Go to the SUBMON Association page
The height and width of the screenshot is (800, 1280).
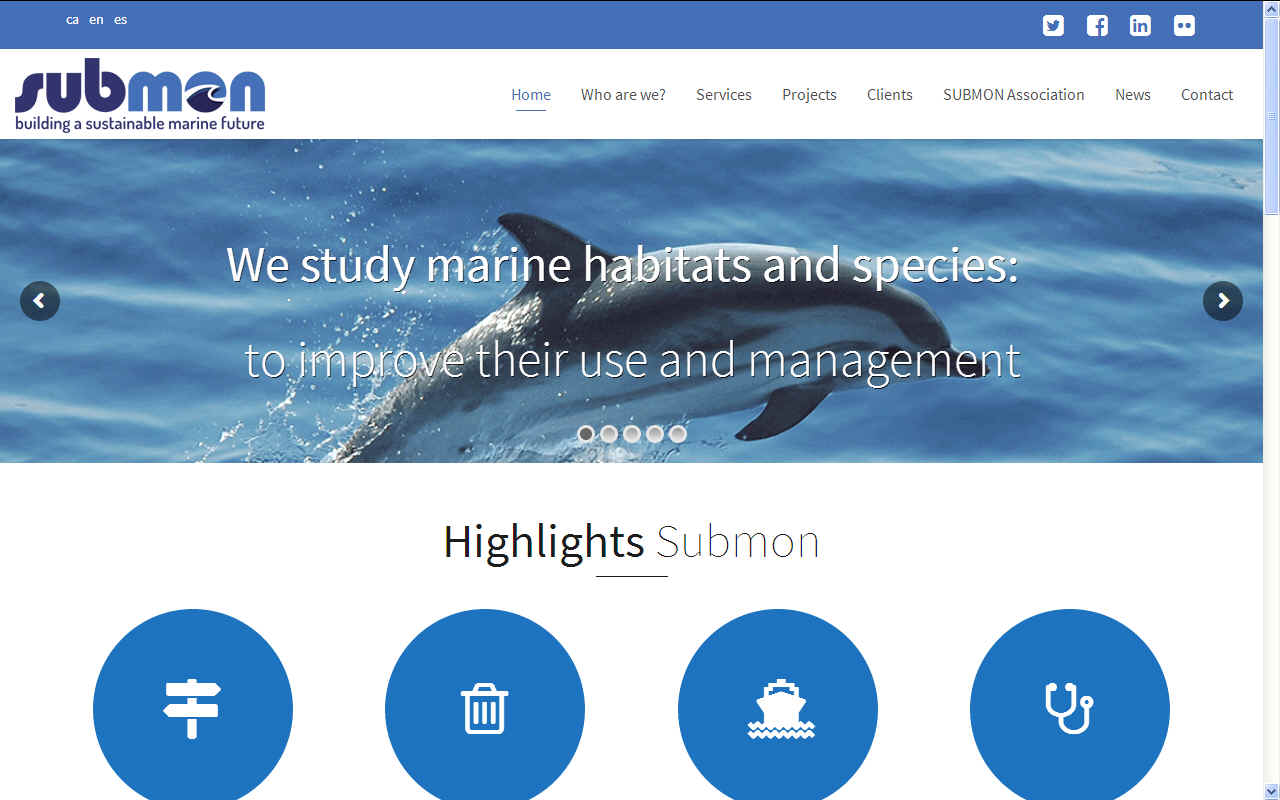pyautogui.click(x=1014, y=95)
